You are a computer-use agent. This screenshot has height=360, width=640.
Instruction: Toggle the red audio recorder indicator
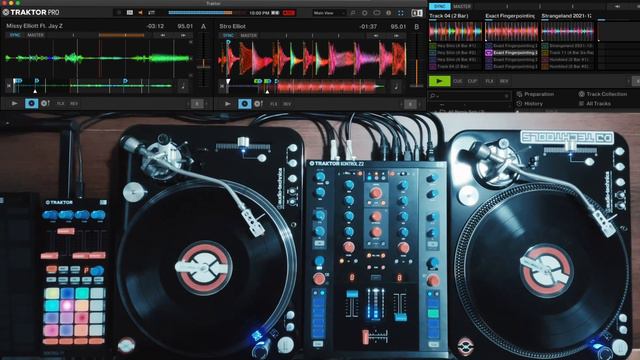[289, 13]
